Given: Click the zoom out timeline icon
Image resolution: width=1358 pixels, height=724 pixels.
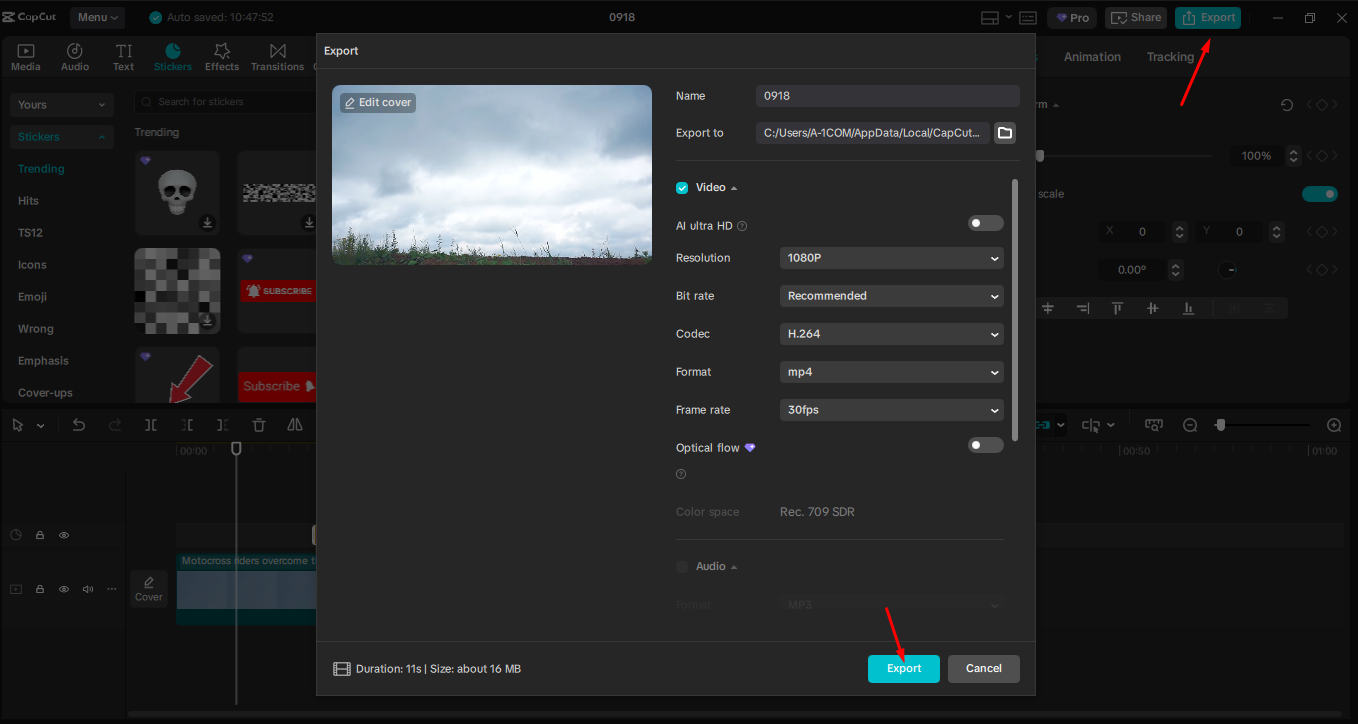Looking at the screenshot, I should 1190,425.
